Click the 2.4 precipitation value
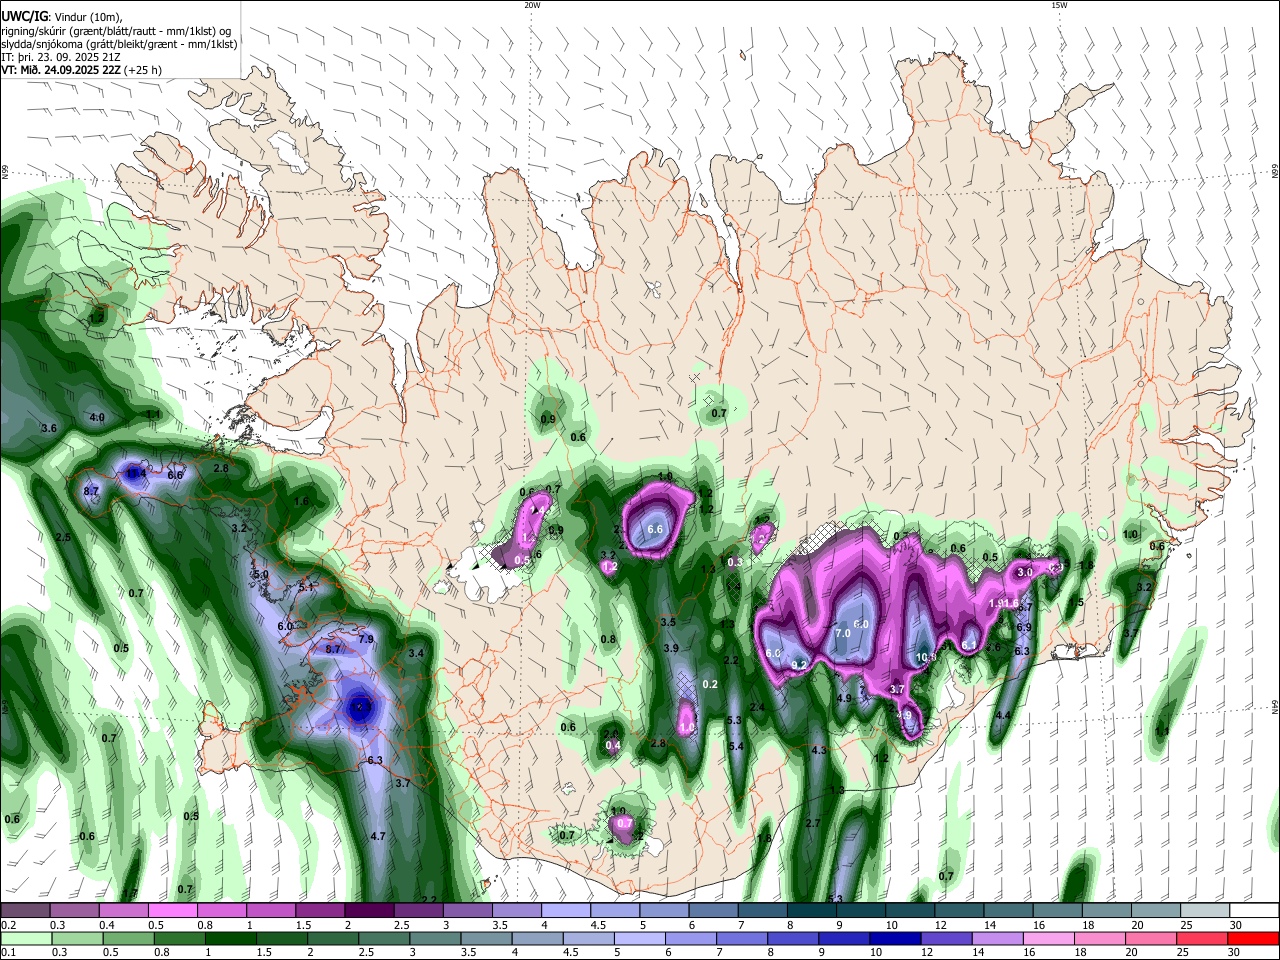The height and width of the screenshot is (960, 1280). click(757, 707)
